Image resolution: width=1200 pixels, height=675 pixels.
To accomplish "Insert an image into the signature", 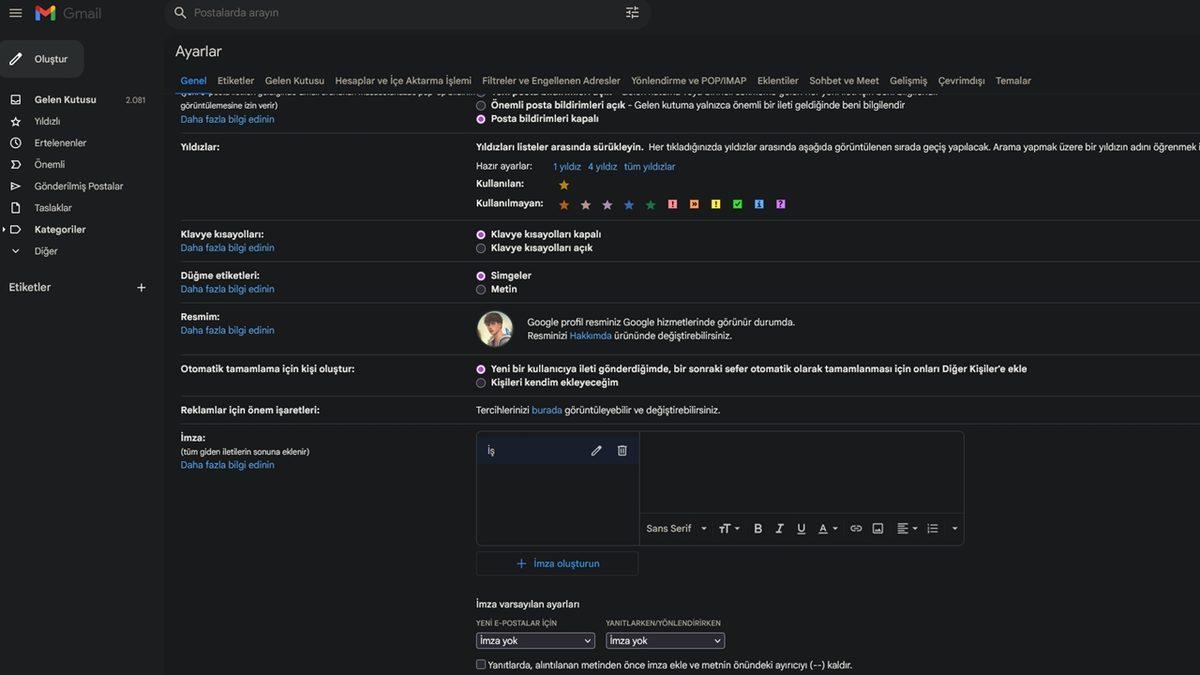I will point(877,528).
